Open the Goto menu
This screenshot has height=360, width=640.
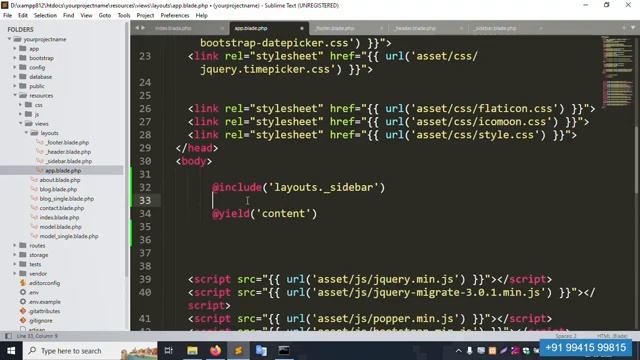(104, 16)
